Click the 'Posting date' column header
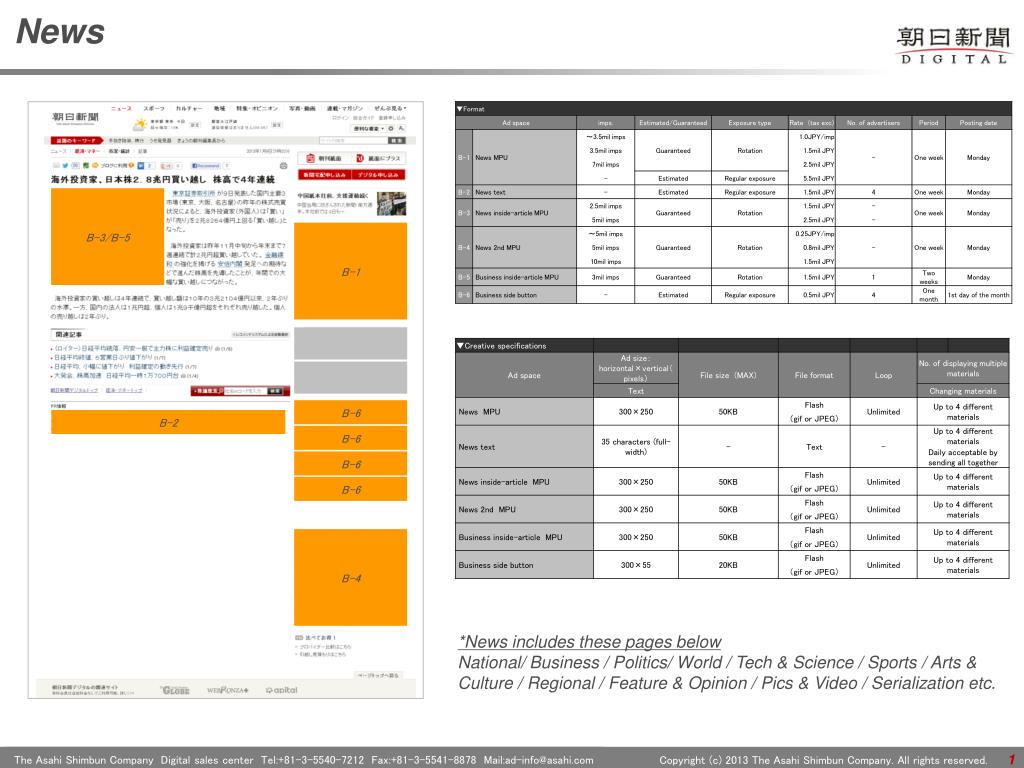The height and width of the screenshot is (768, 1024). point(978,123)
